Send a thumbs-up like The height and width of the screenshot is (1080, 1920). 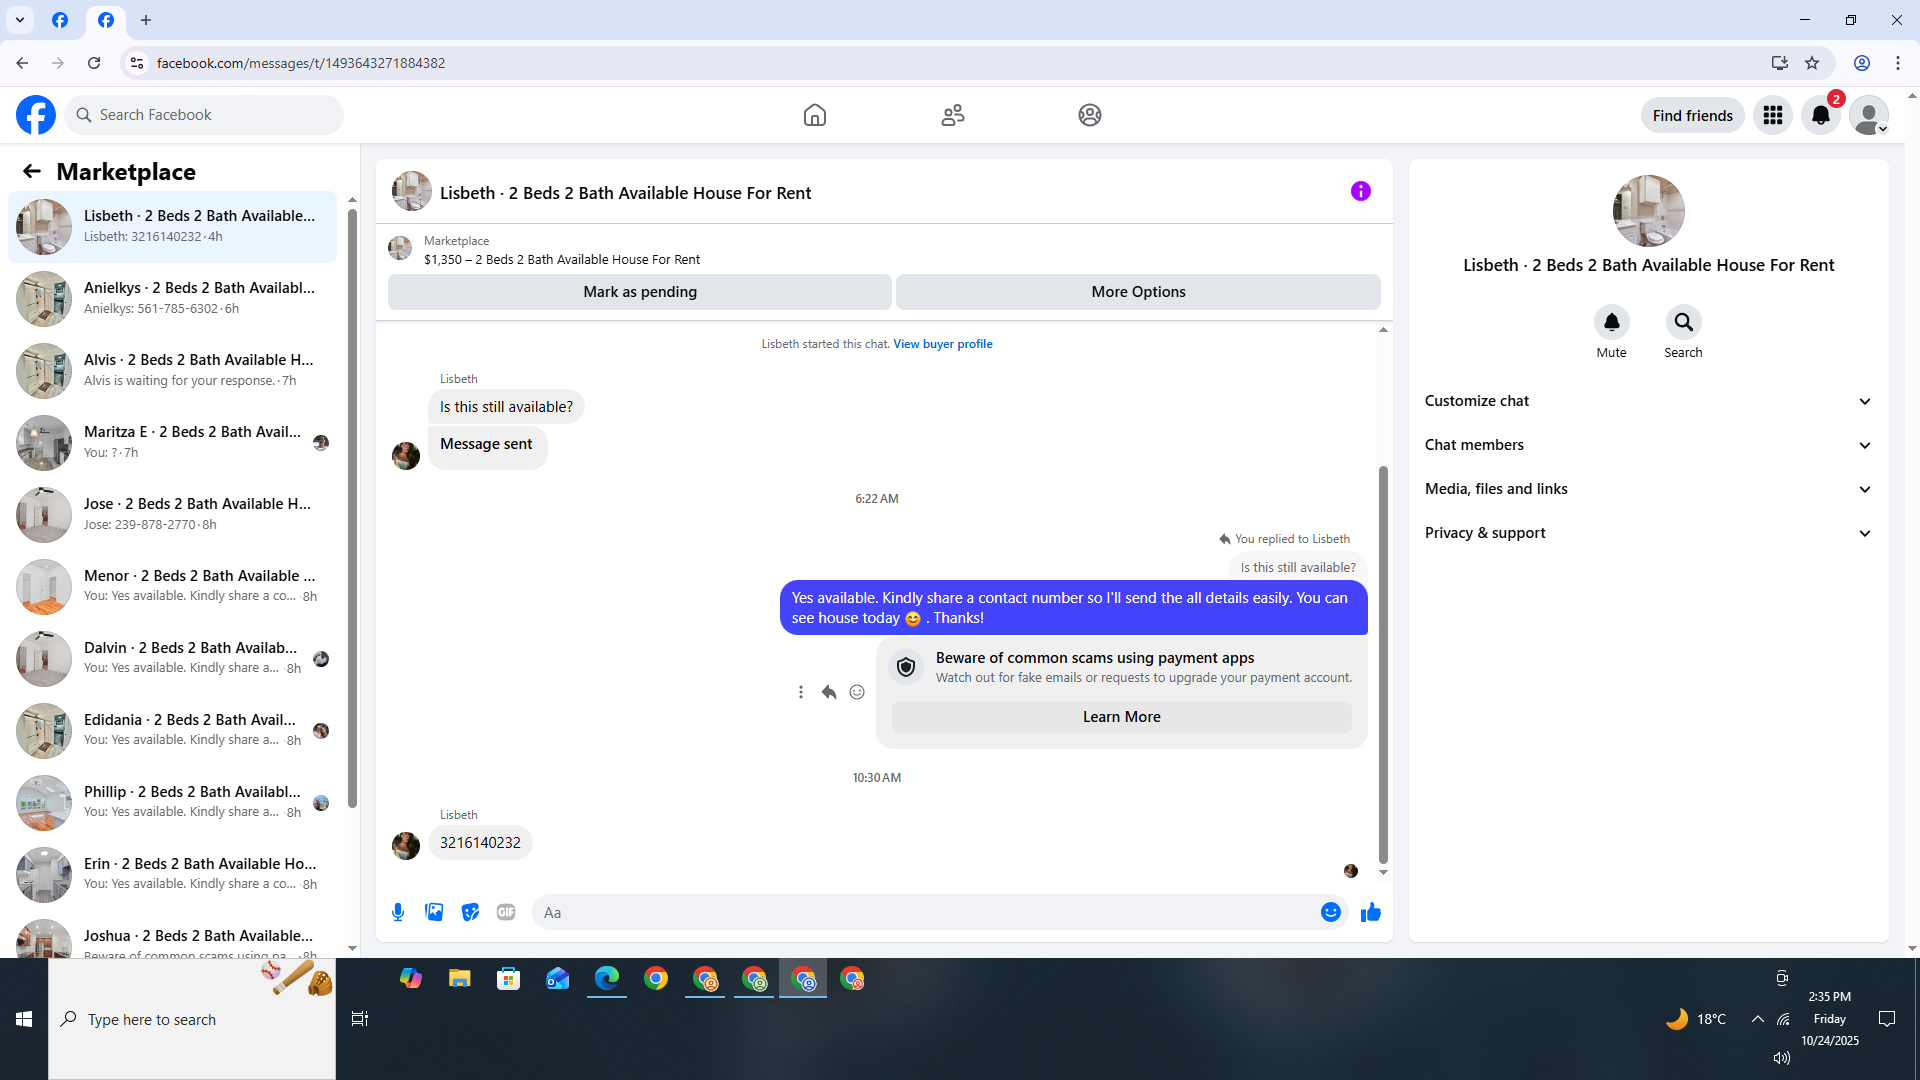click(x=1370, y=912)
